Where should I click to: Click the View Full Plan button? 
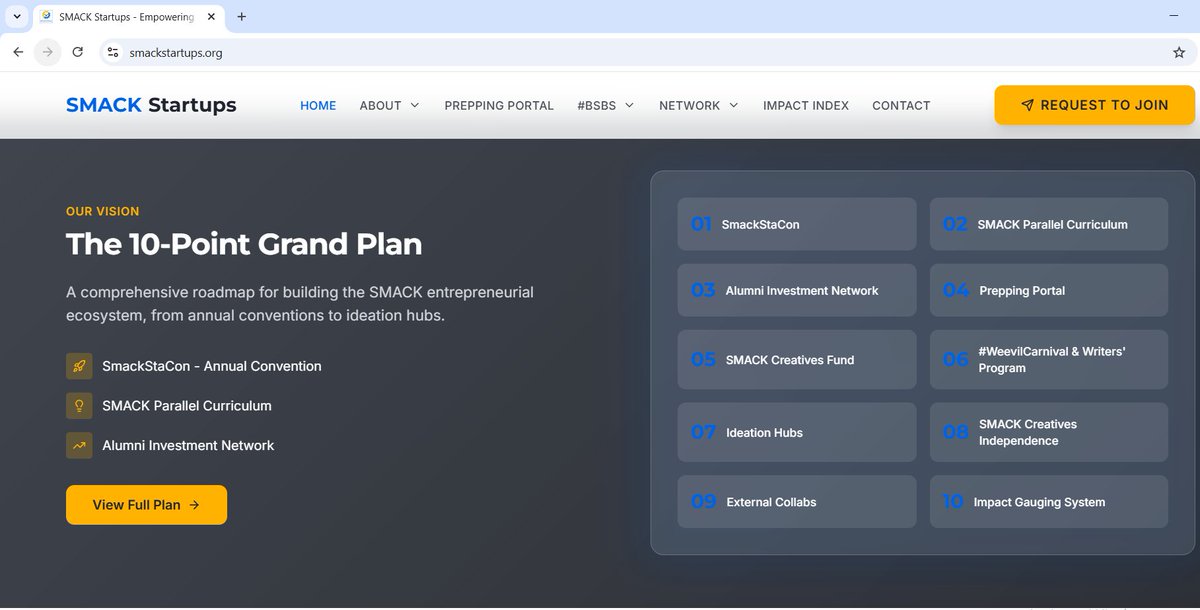[x=146, y=505]
